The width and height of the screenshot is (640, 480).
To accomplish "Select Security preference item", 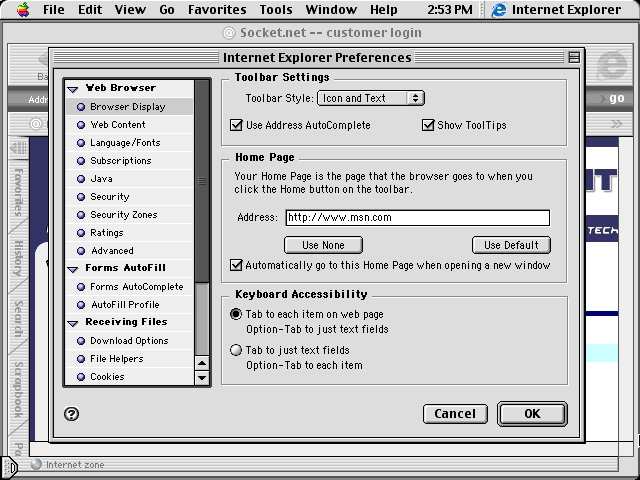I will click(129, 197).
